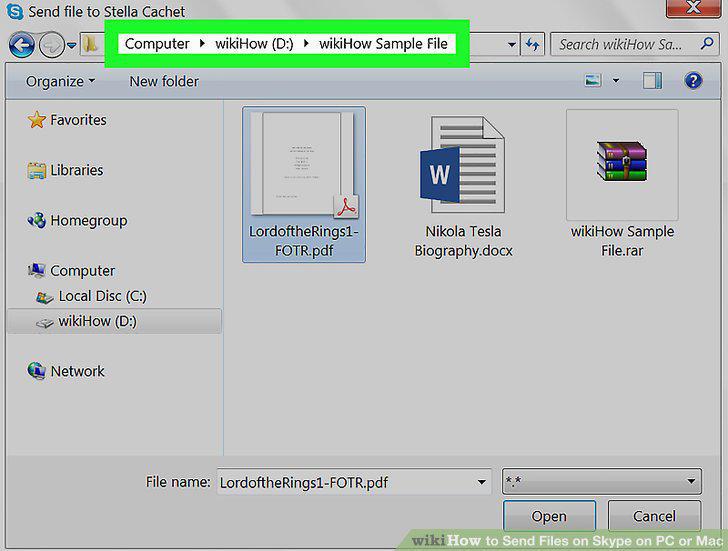Open the Organize menu
This screenshot has height=551, width=728.
(x=60, y=81)
